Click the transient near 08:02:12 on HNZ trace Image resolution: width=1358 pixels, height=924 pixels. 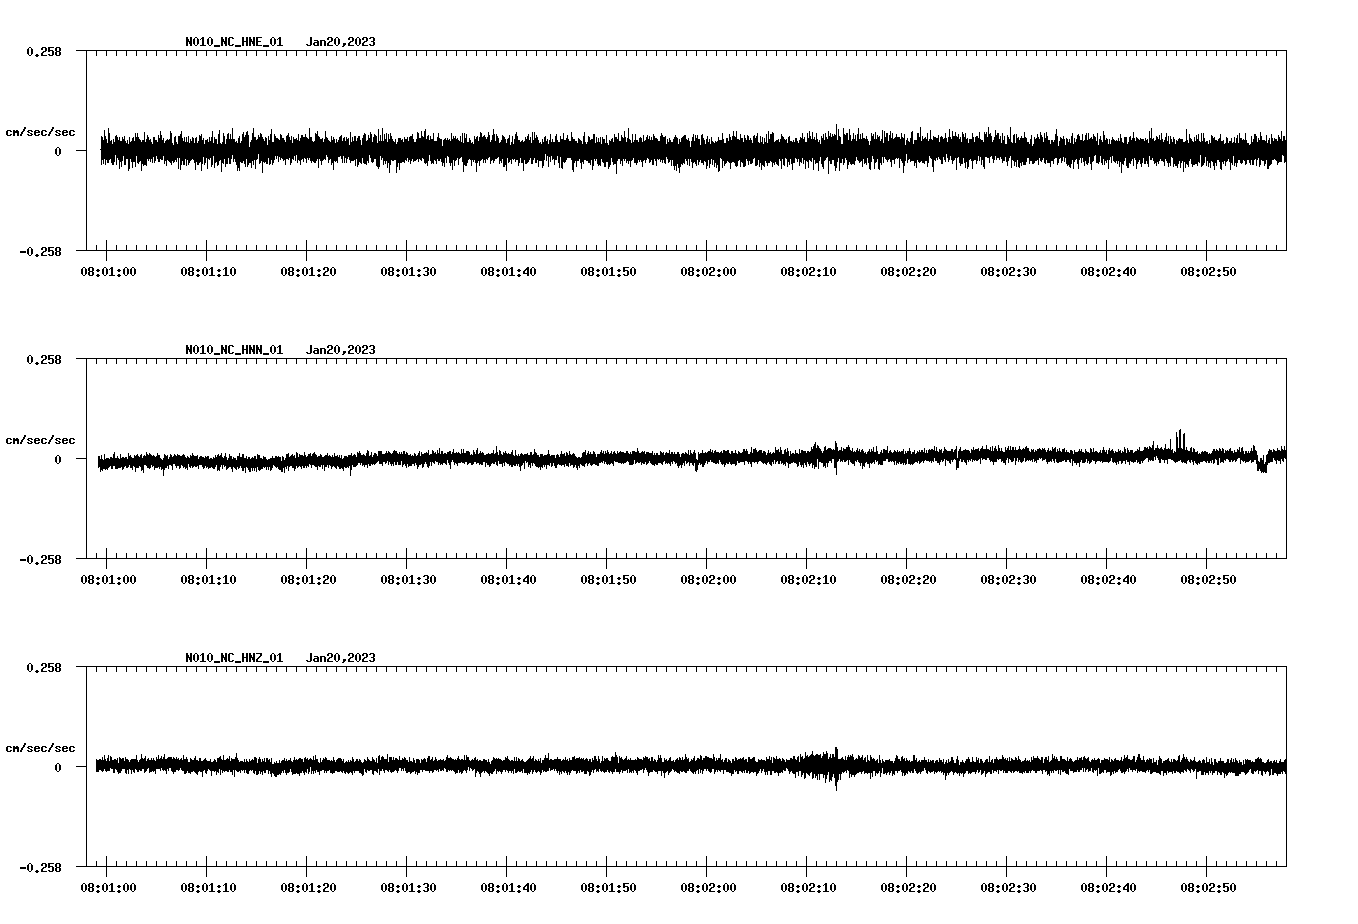click(835, 770)
